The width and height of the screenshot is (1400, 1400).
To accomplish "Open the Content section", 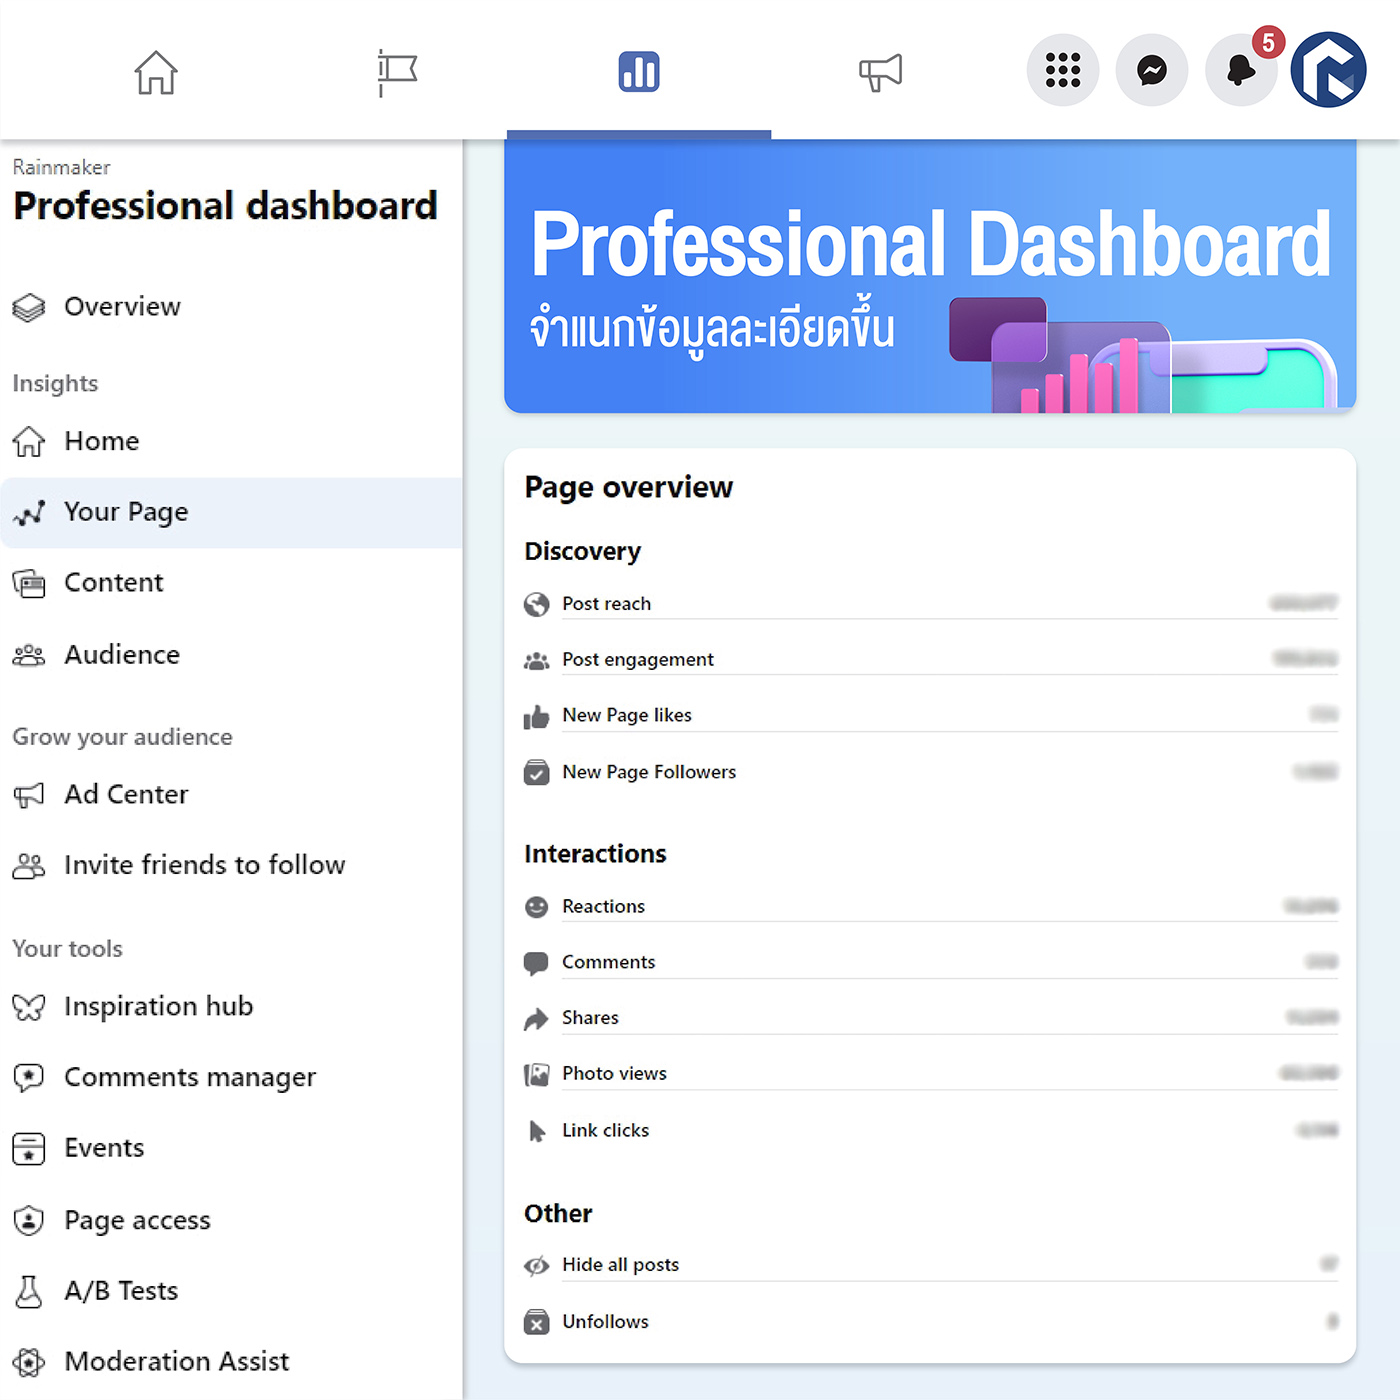I will point(113,583).
